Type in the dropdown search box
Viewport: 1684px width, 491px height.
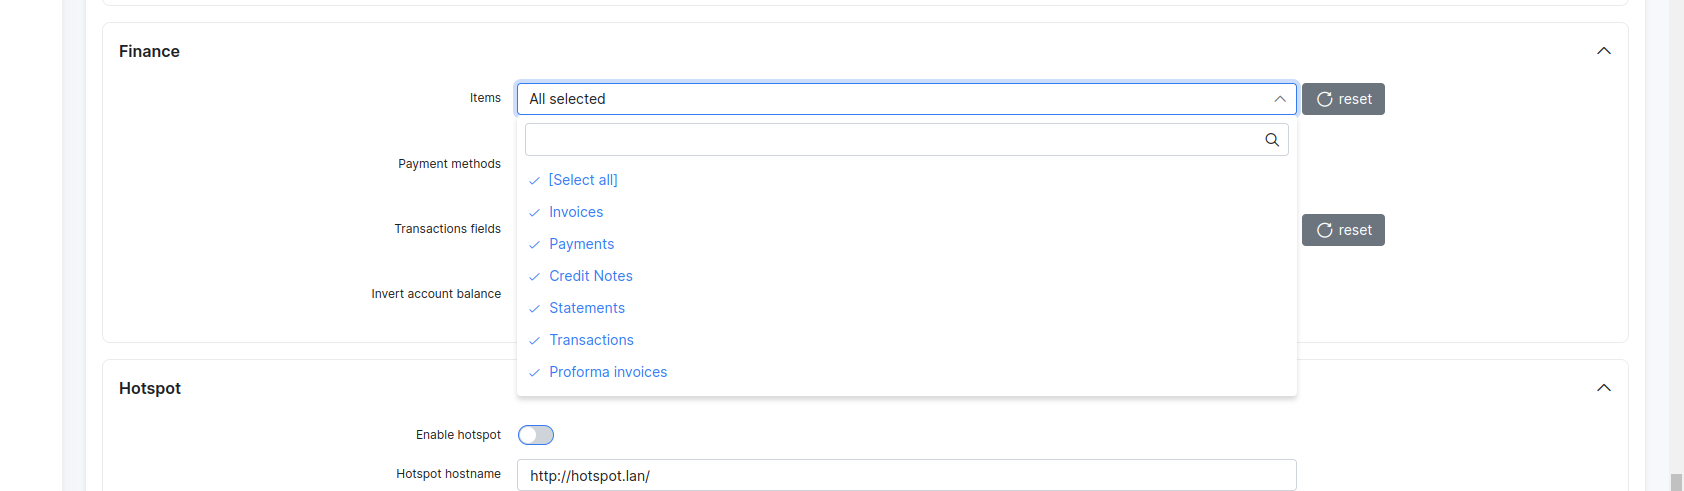coord(890,140)
